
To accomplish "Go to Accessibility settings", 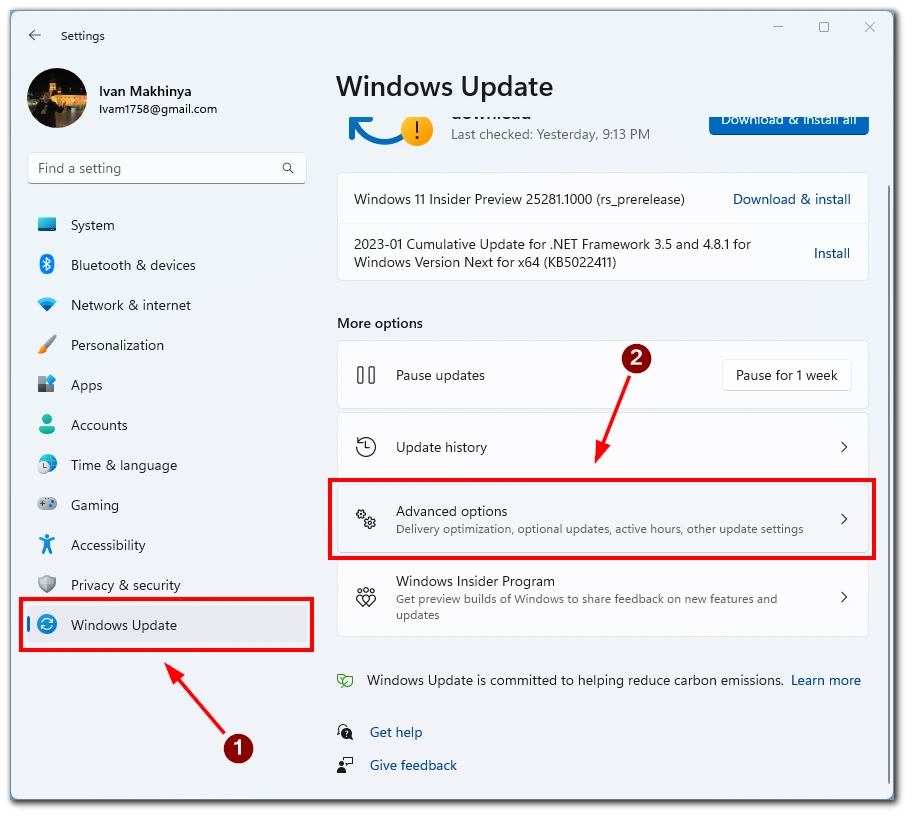I will coord(167,545).
